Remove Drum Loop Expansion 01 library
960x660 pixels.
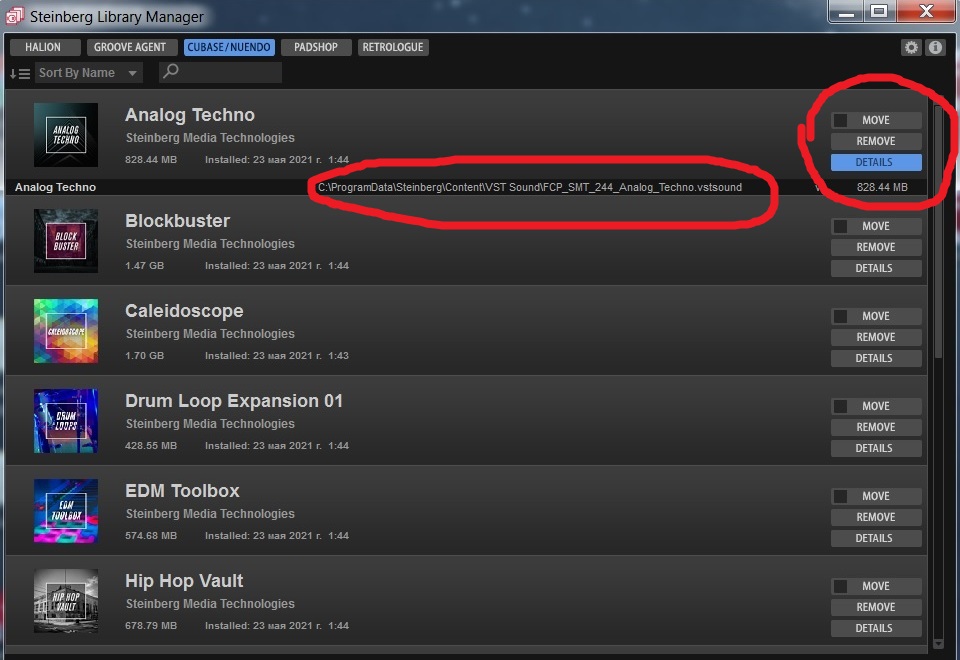coord(876,427)
